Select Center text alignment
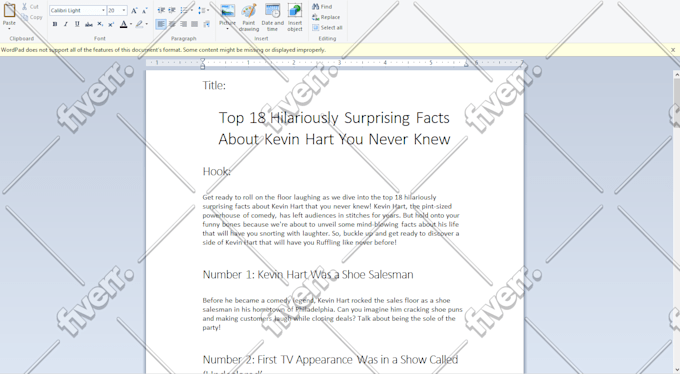This screenshot has height=374, width=680. click(172, 24)
